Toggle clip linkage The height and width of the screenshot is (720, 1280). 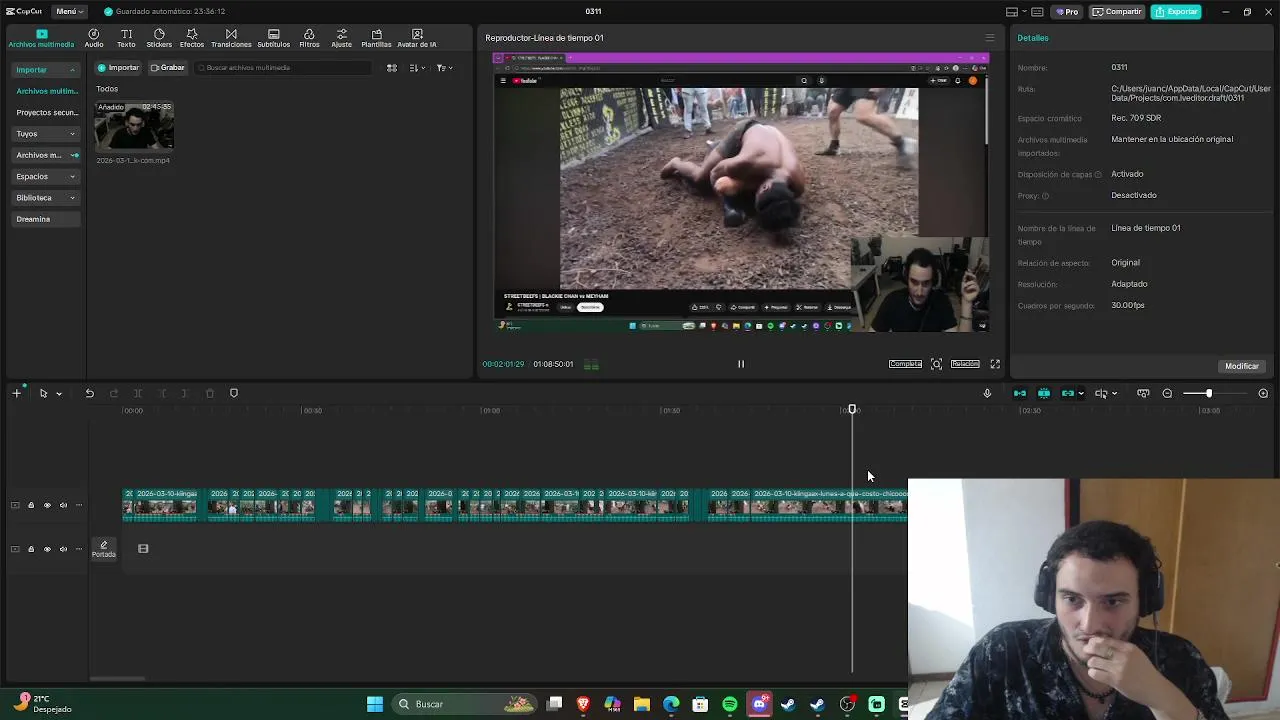[x=1068, y=393]
